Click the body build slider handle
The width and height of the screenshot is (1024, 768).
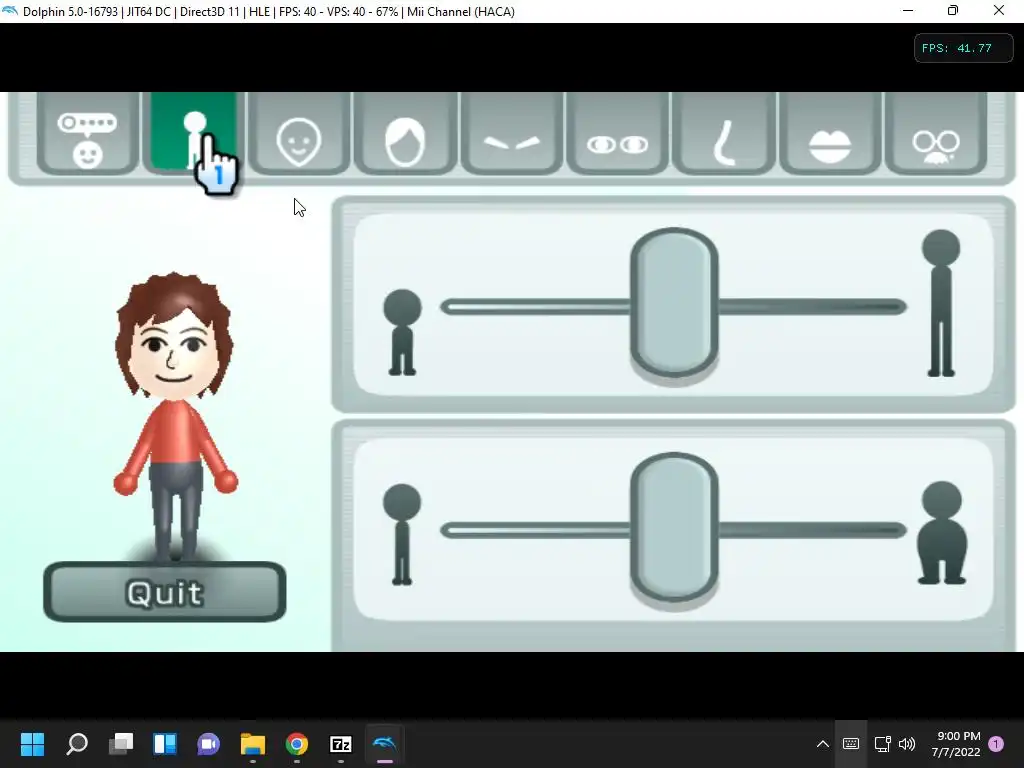point(675,527)
